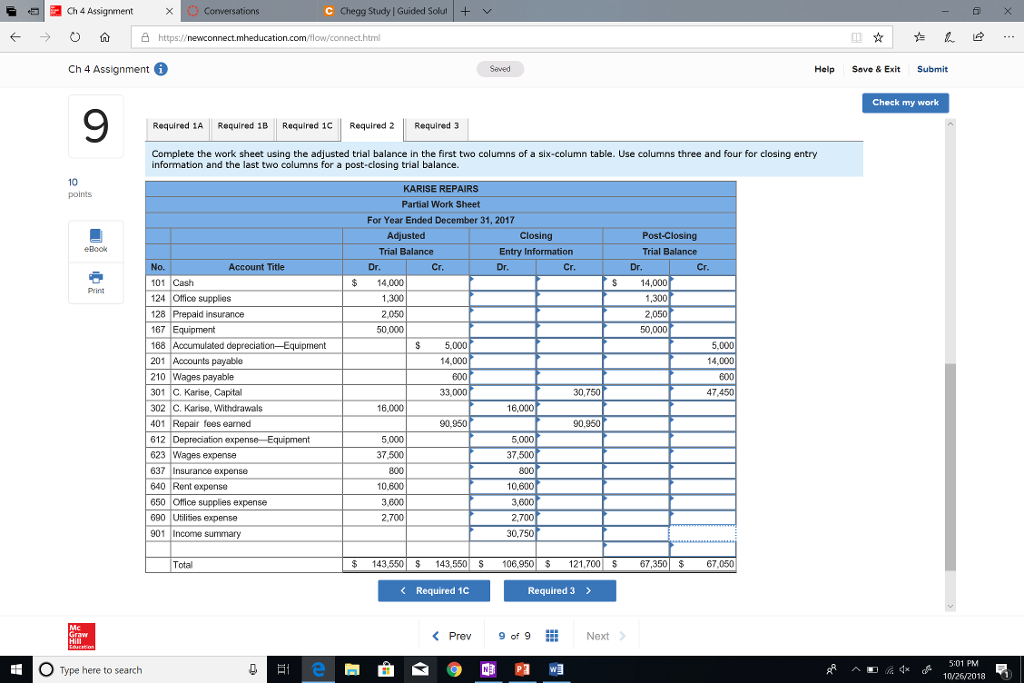Select C. Karise, Capital post-closing Cr. cell
This screenshot has height=683, width=1024.
pos(703,392)
